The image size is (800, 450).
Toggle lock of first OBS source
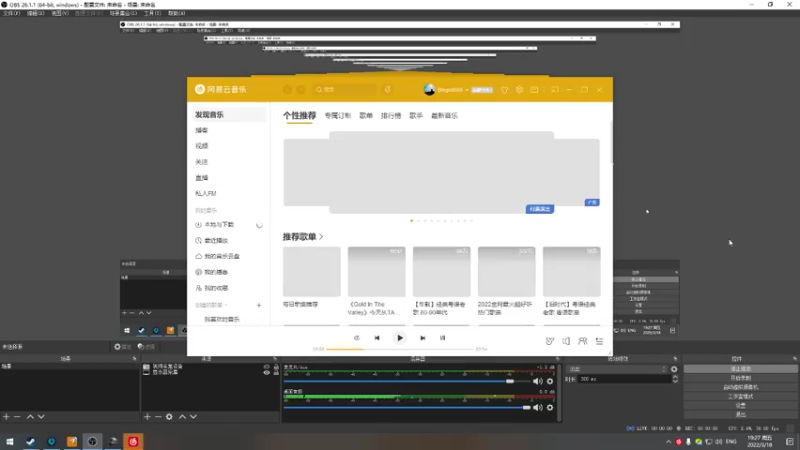(276, 367)
